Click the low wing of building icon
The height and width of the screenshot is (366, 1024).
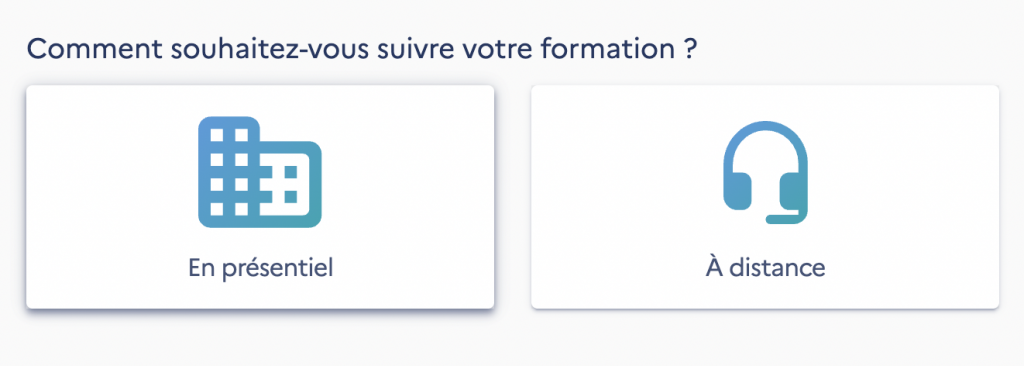pyautogui.click(x=291, y=184)
